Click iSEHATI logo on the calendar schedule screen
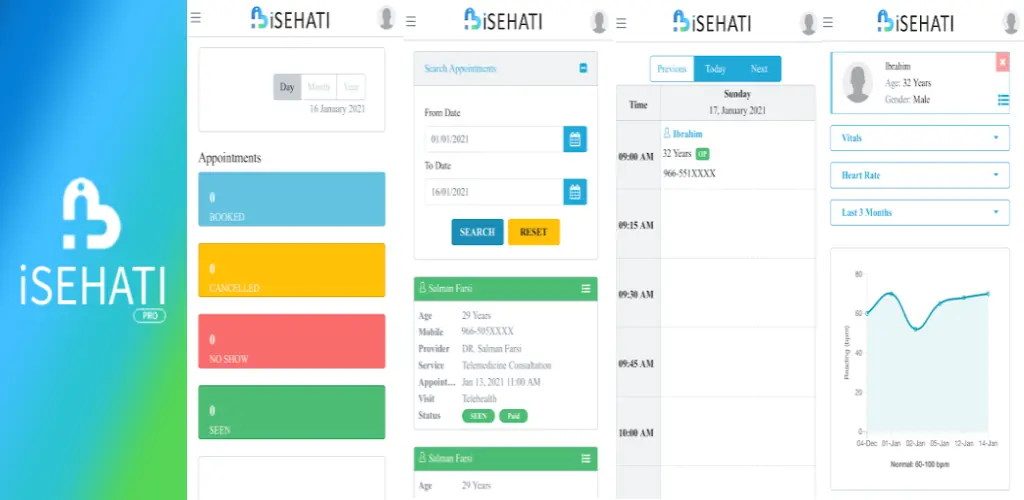The height and width of the screenshot is (500, 1024). click(712, 22)
